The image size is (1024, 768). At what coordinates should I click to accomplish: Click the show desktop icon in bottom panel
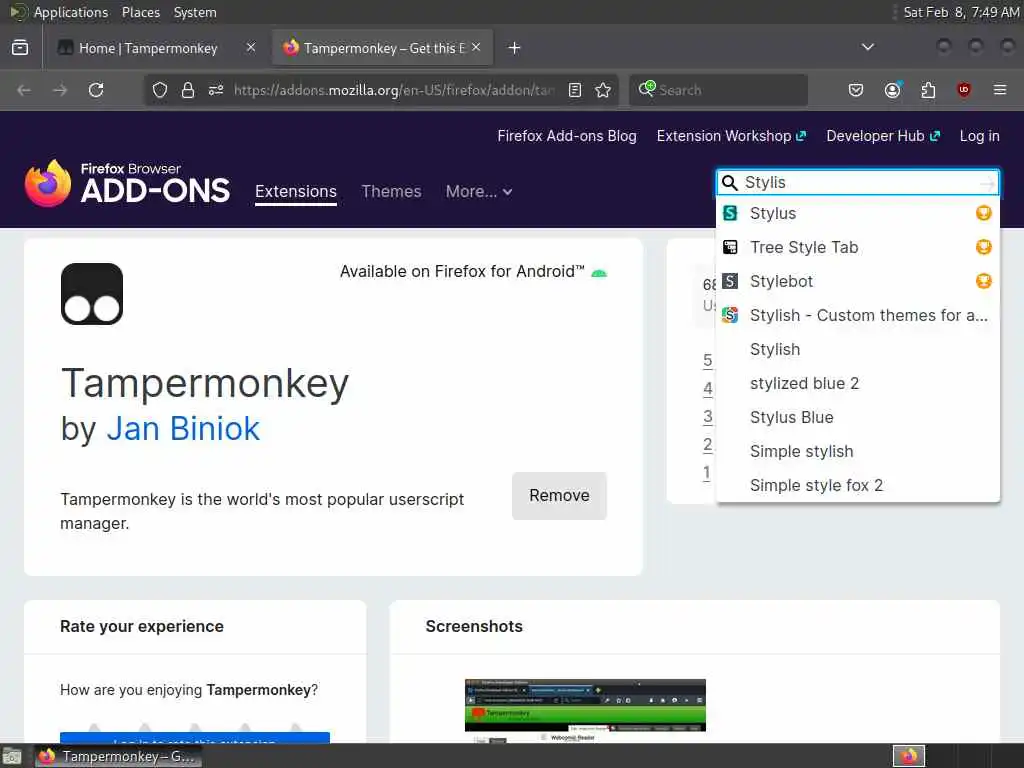[12, 756]
